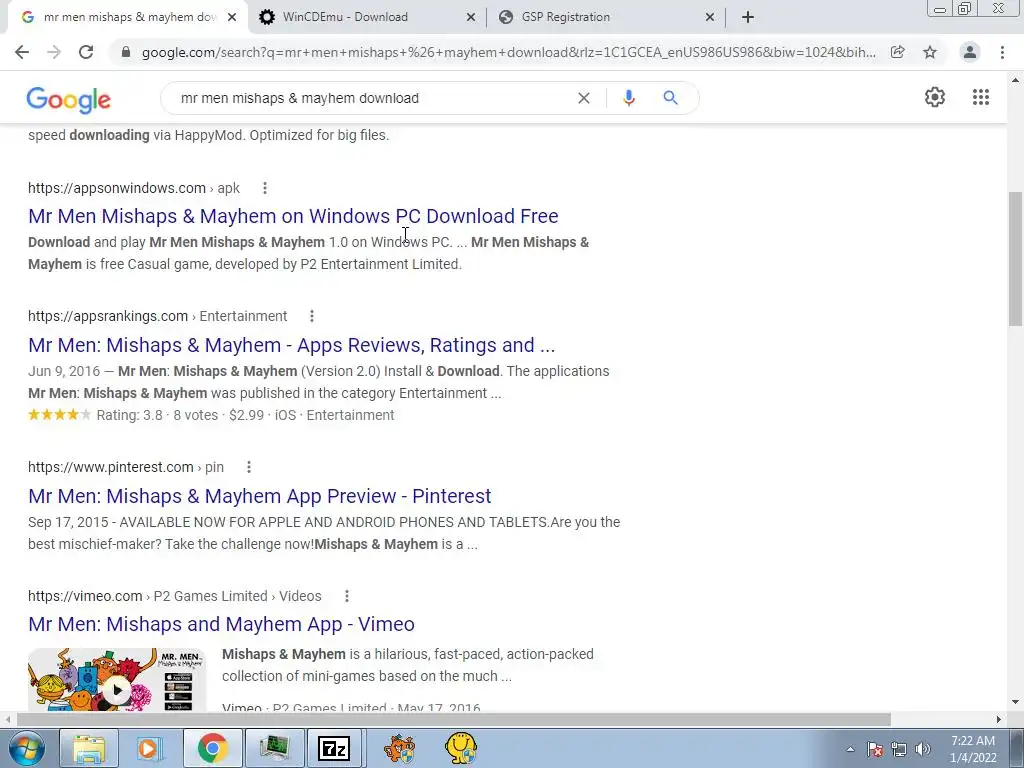The height and width of the screenshot is (768, 1024).
Task: Open the network status tray icon
Action: (899, 749)
